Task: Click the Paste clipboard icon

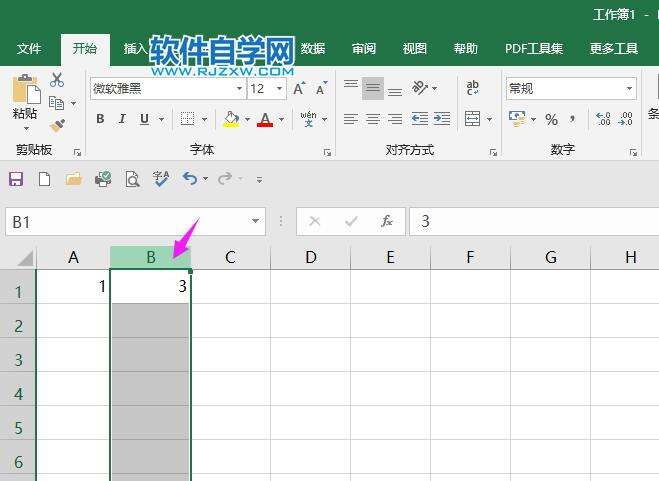Action: pyautogui.click(x=26, y=89)
